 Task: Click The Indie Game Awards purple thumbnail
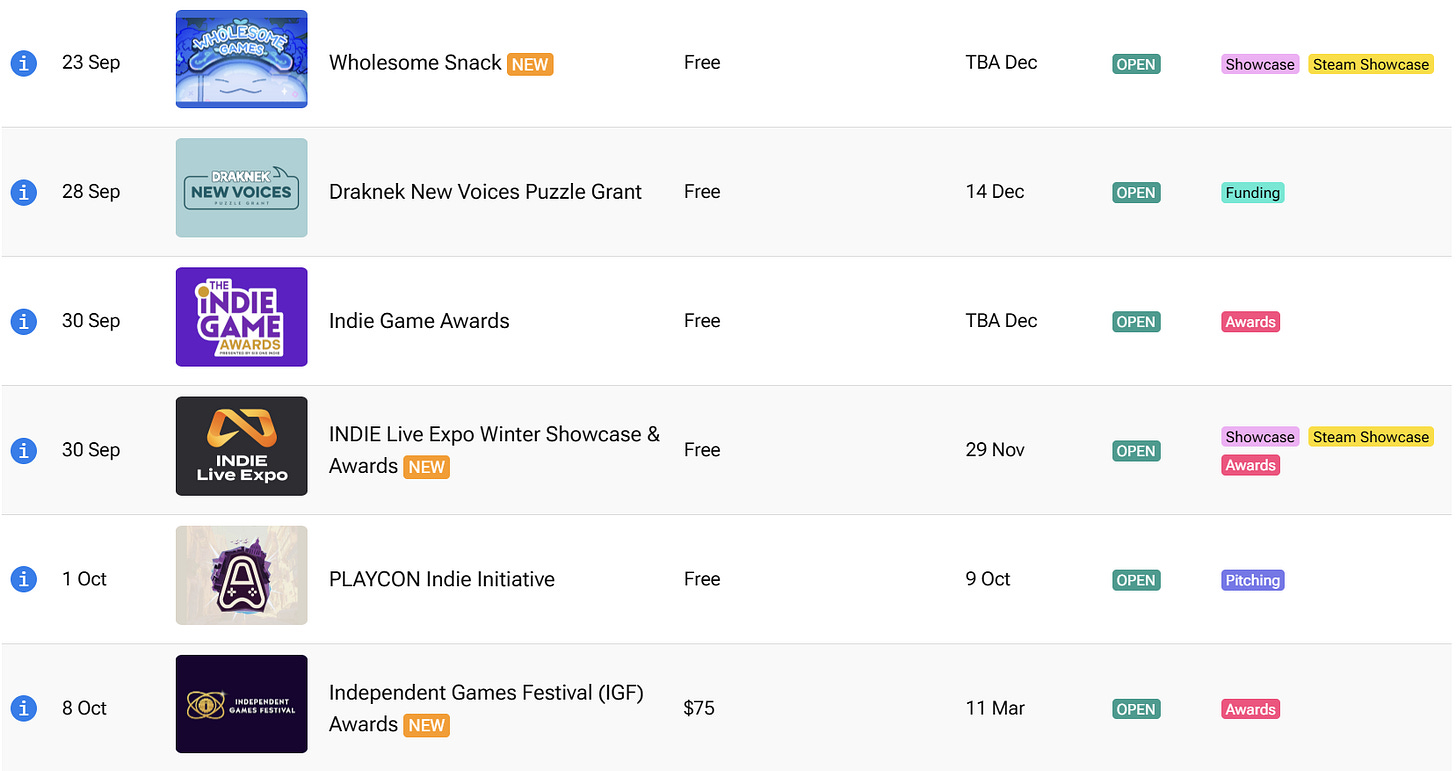pos(242,317)
